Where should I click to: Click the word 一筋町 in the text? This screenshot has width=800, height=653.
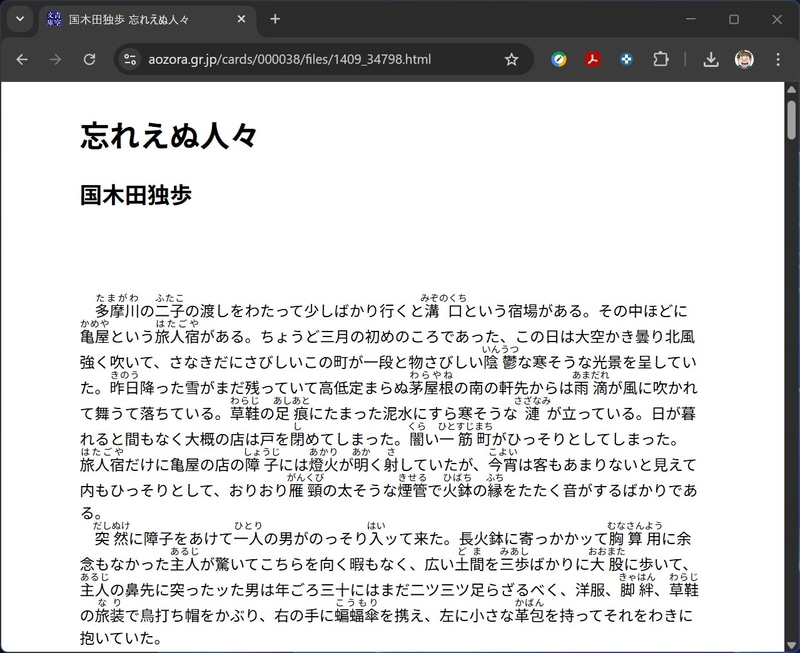465,439
